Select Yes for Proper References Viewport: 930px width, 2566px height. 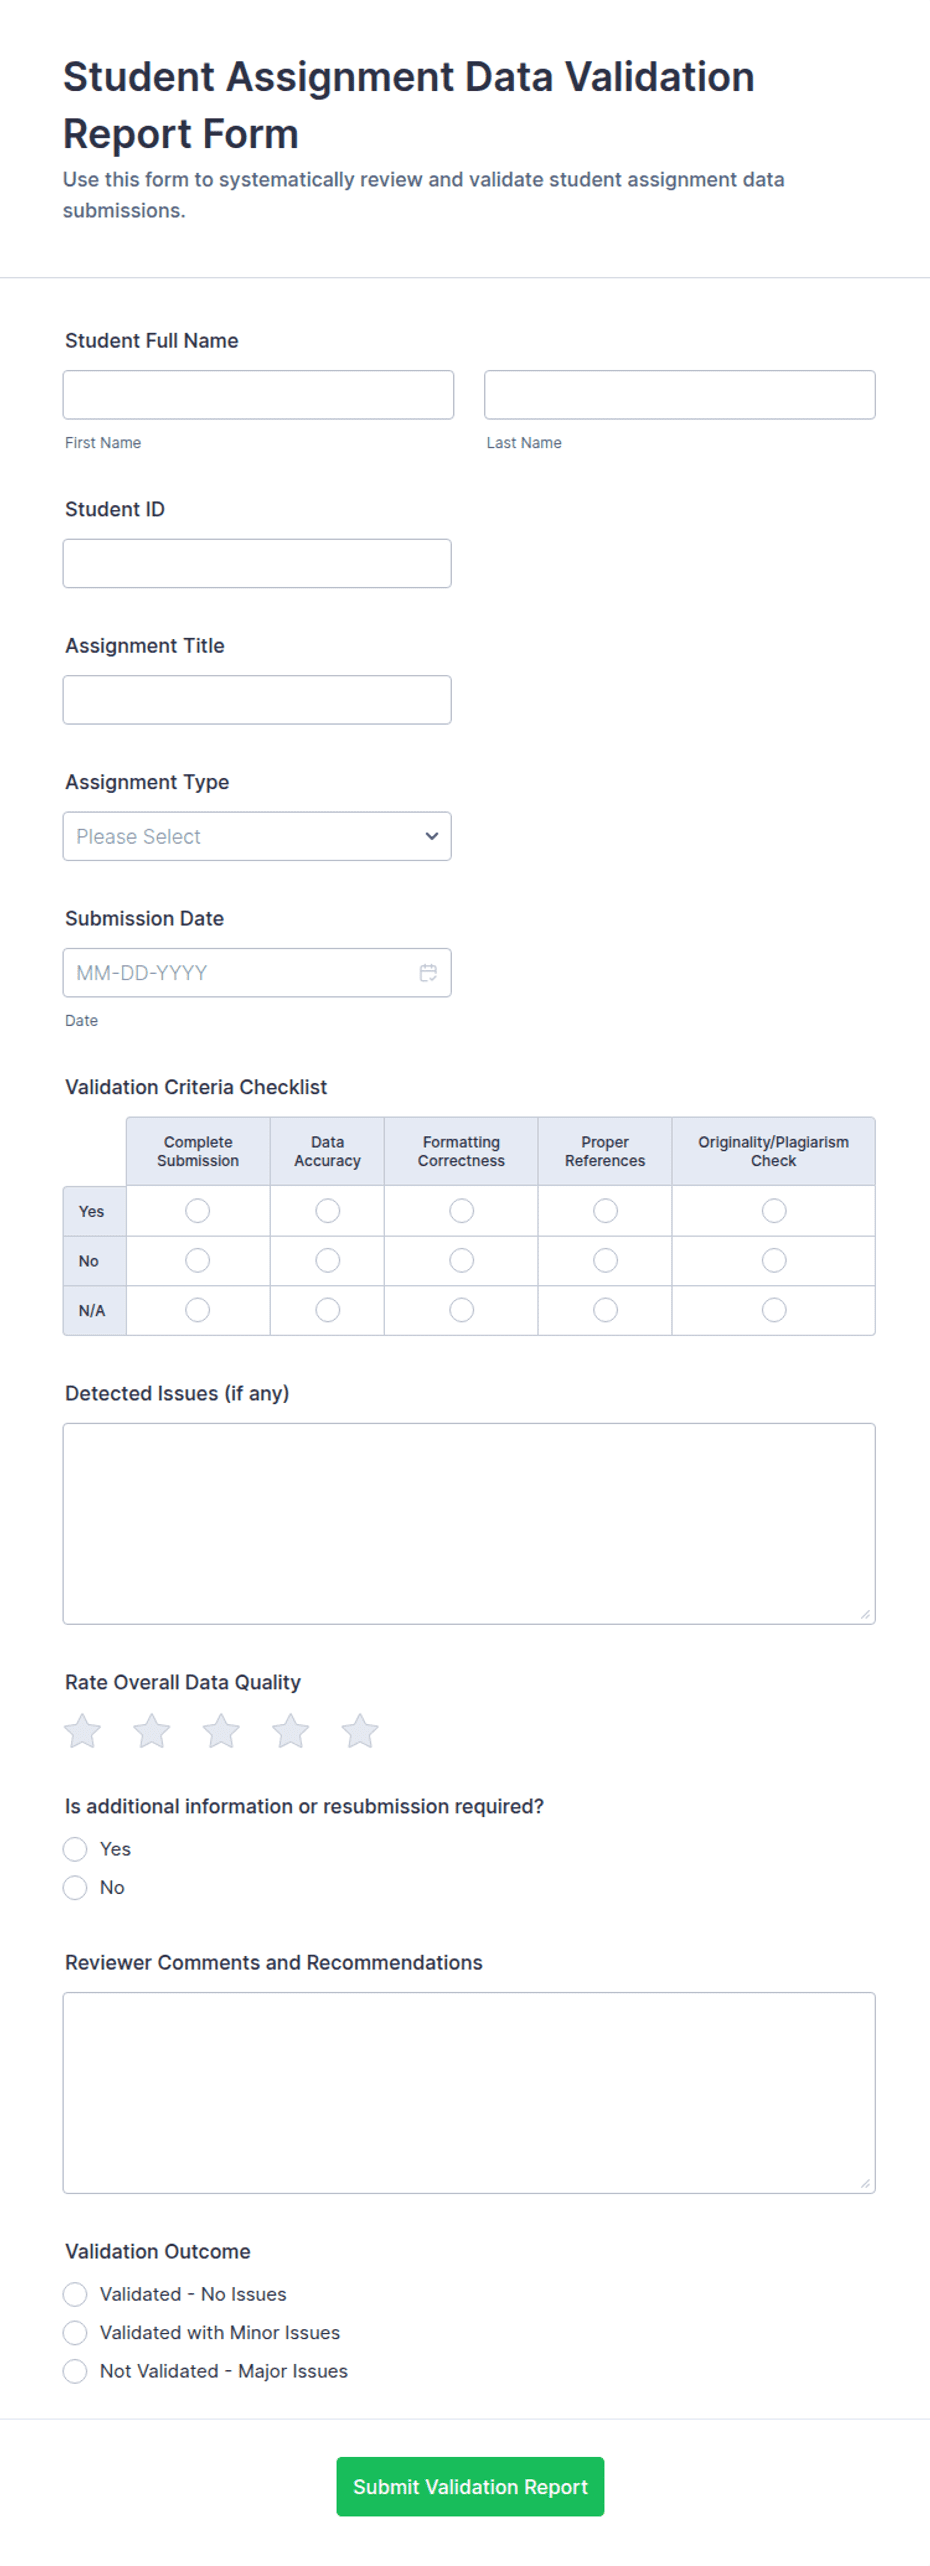click(x=605, y=1210)
